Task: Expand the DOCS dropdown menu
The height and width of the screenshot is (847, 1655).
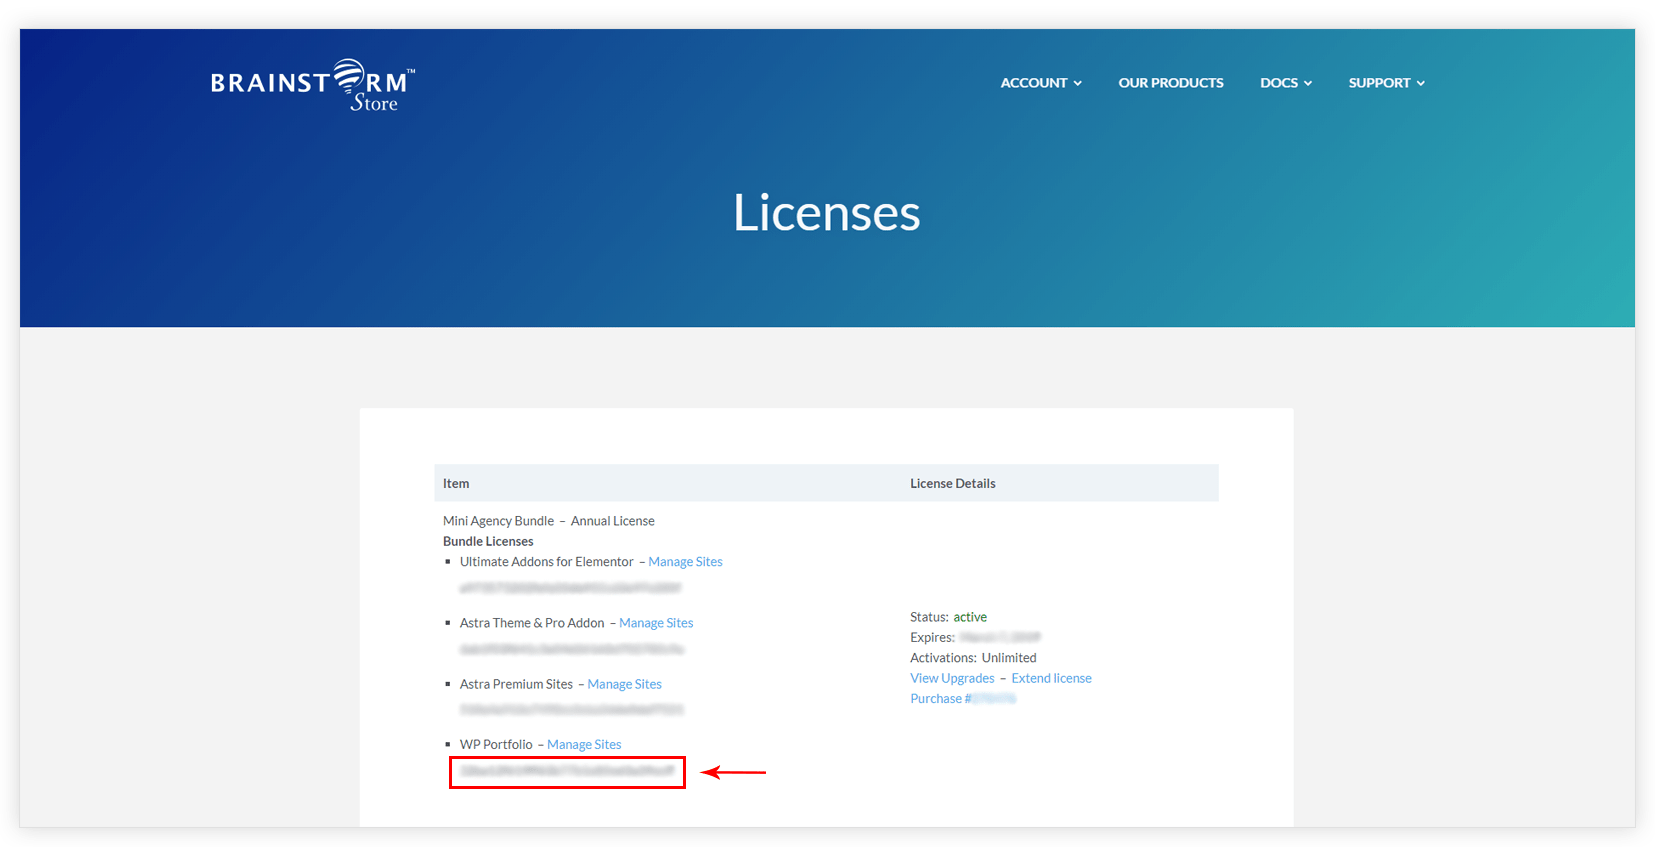Action: 1286,83
